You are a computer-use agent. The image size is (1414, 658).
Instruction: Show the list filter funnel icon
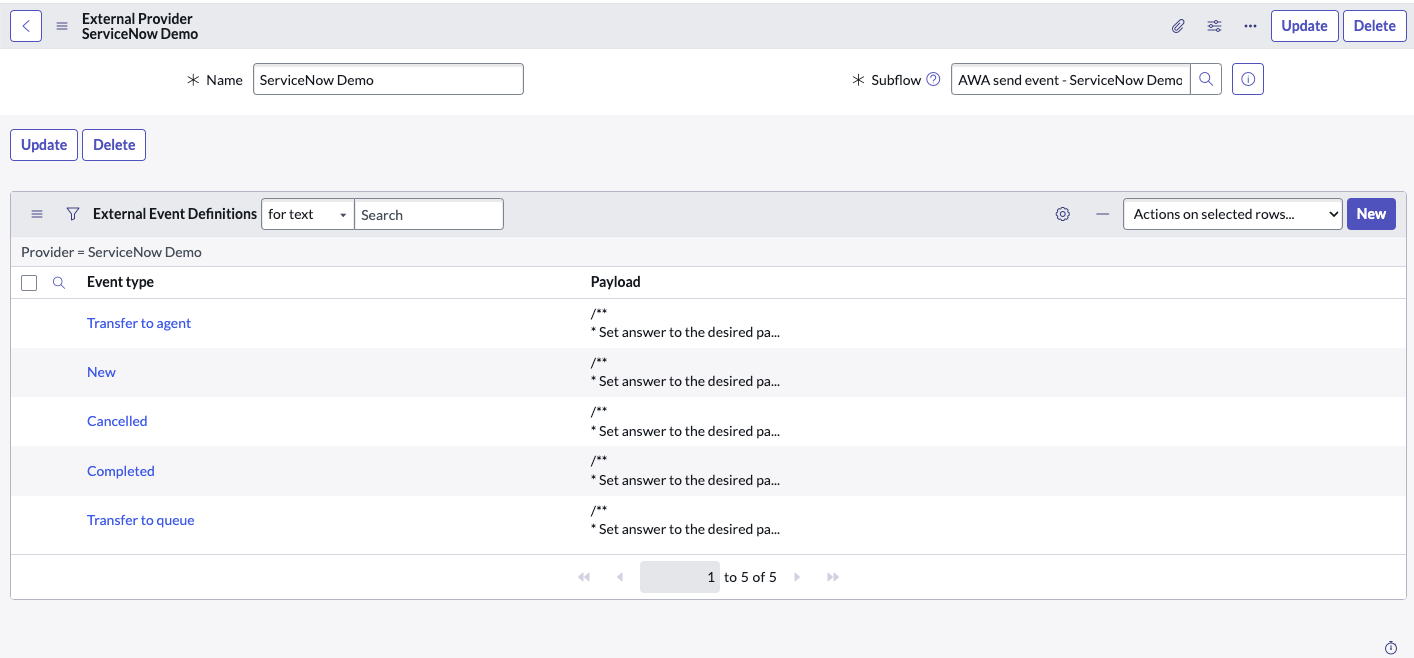(x=72, y=214)
